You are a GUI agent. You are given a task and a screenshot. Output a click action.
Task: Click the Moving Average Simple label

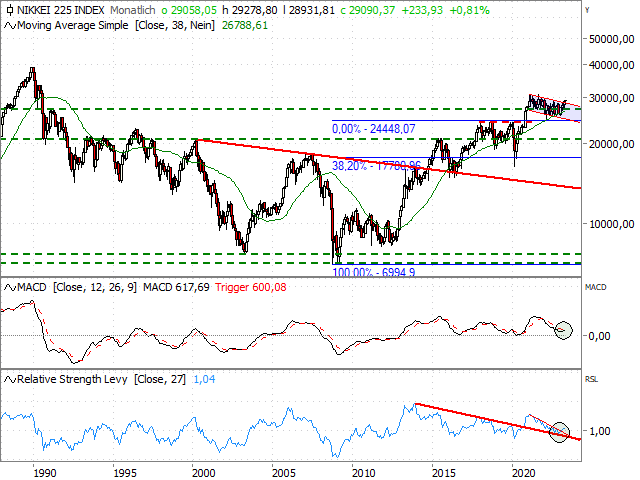pos(73,25)
